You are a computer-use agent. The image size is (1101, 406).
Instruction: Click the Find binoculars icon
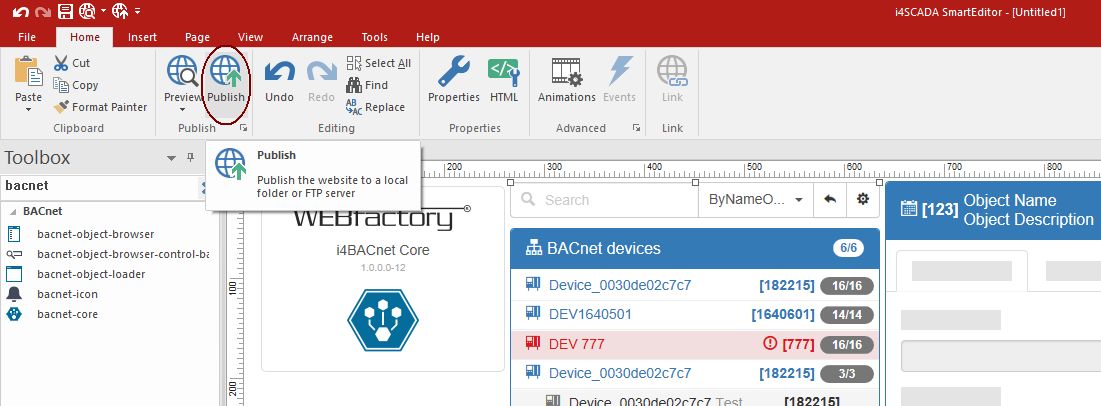click(x=354, y=85)
